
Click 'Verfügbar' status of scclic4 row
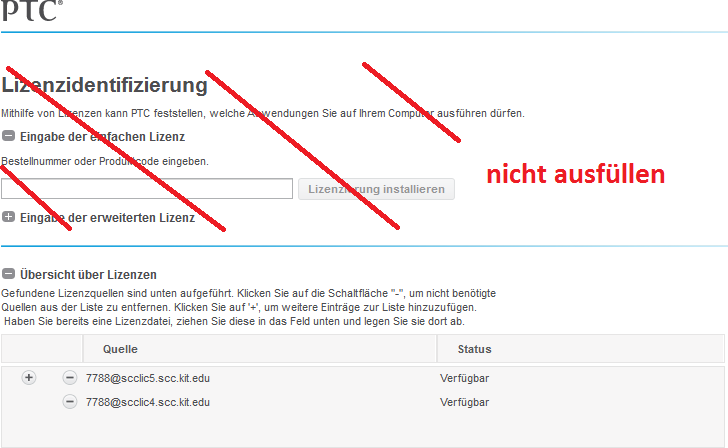(464, 402)
